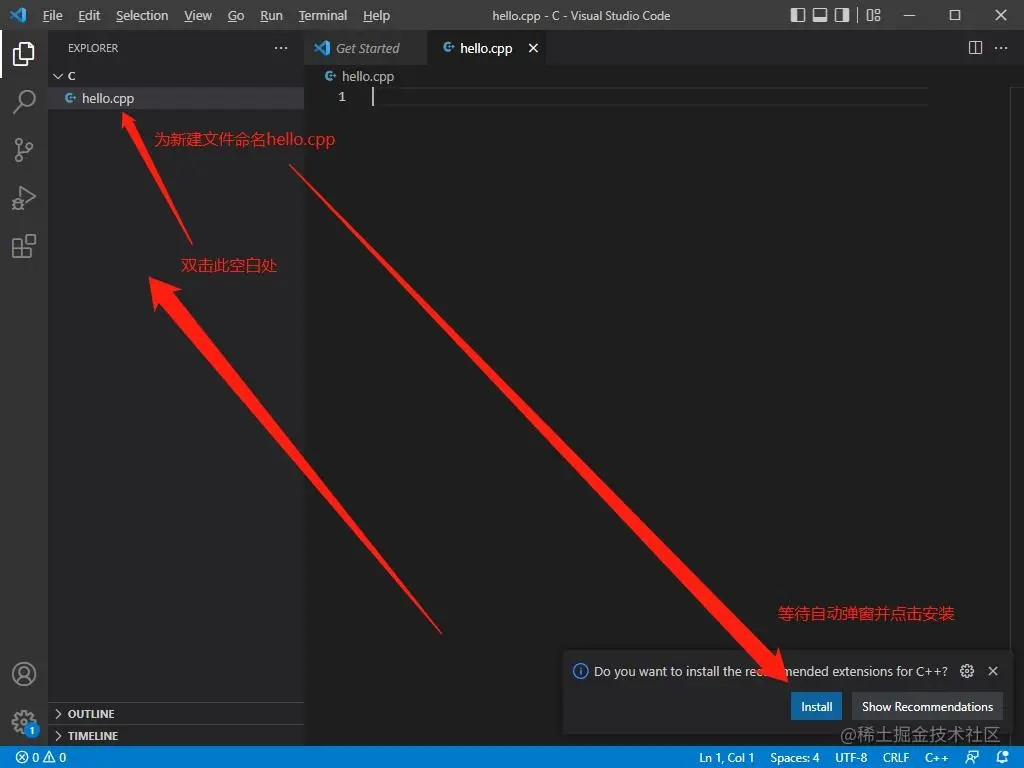Open the Search view in activity bar

point(24,101)
